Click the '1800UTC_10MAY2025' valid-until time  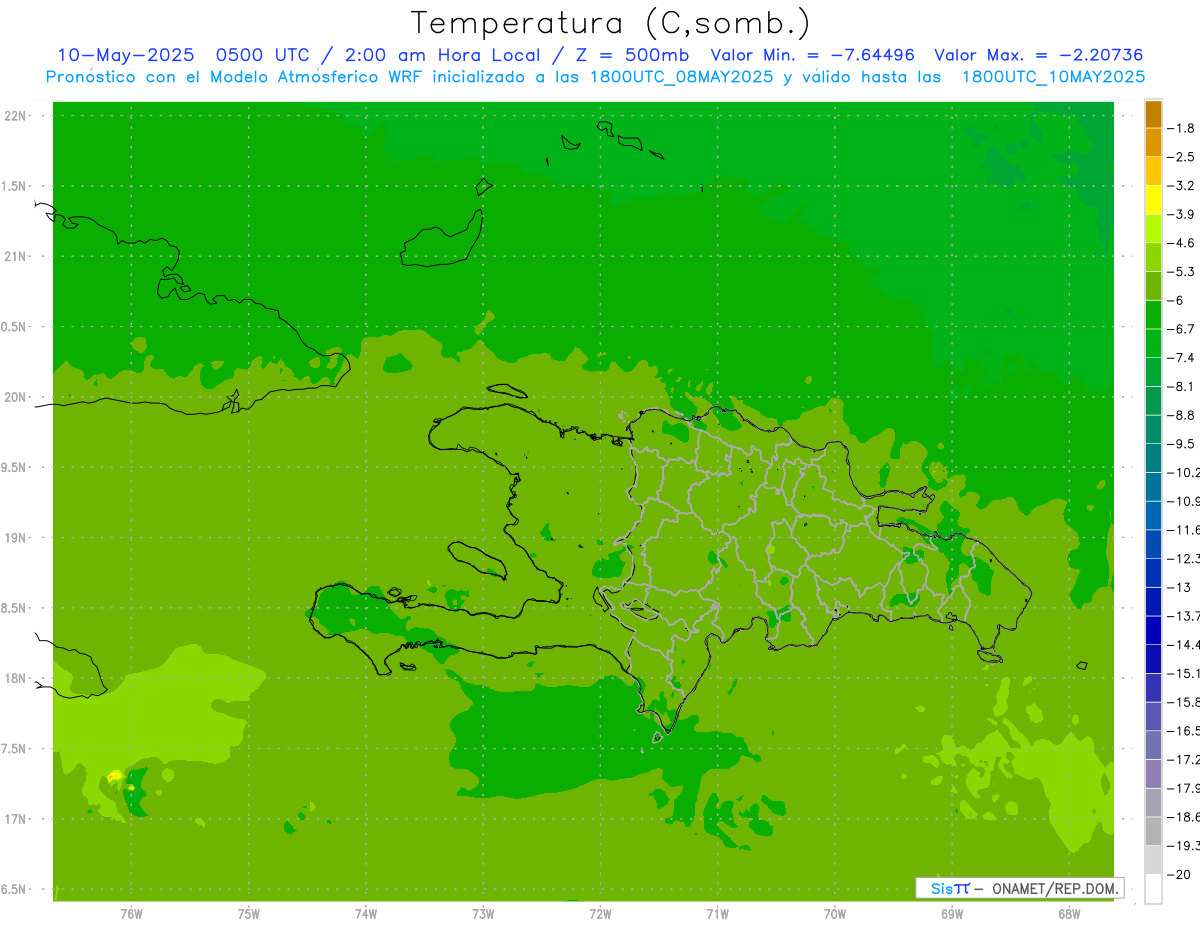point(1053,77)
